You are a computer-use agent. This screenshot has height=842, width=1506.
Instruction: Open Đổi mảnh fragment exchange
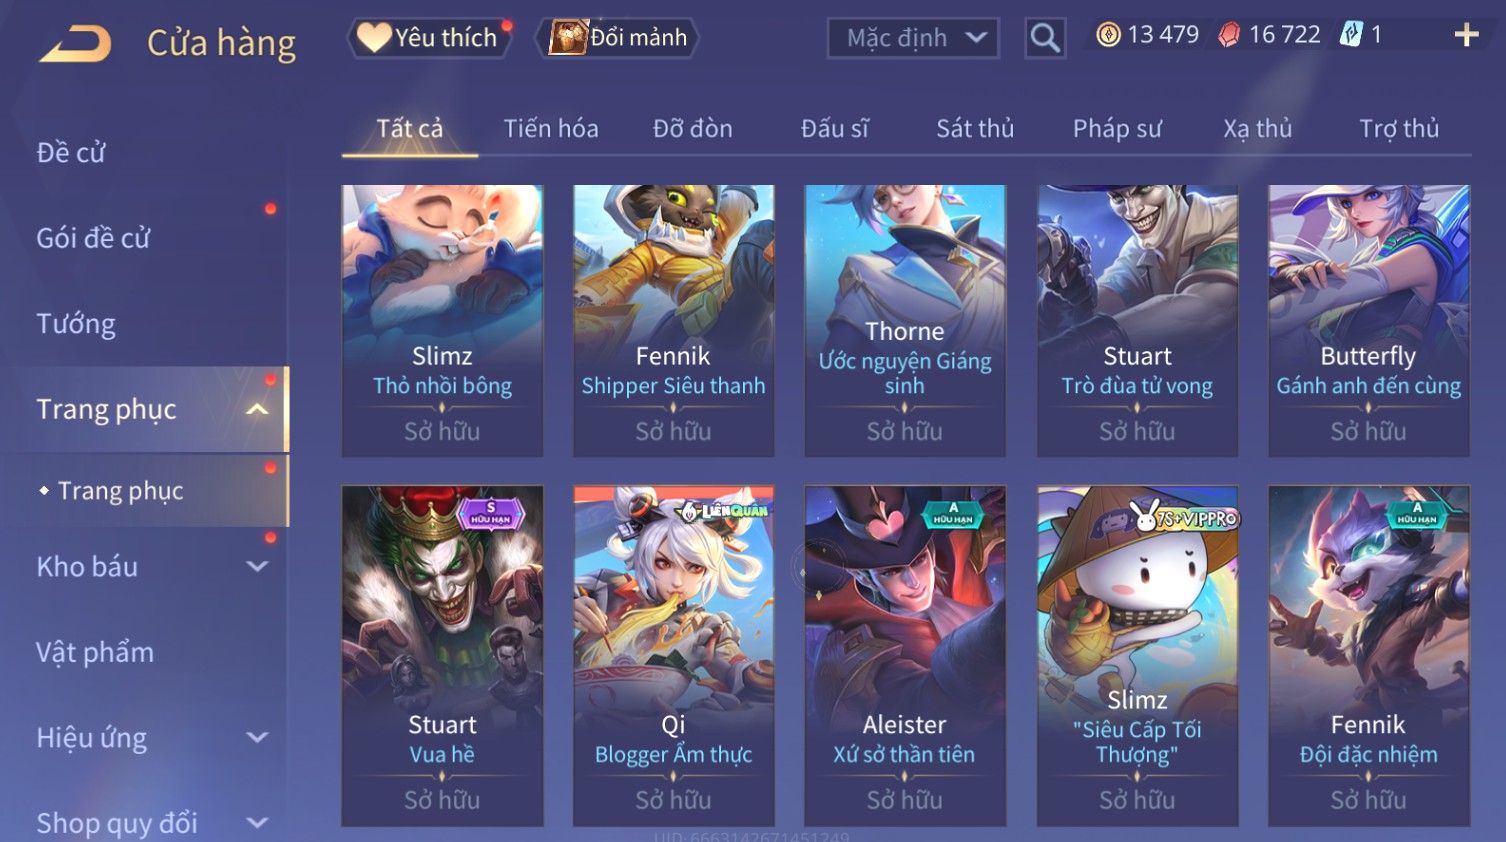pyautogui.click(x=618, y=38)
